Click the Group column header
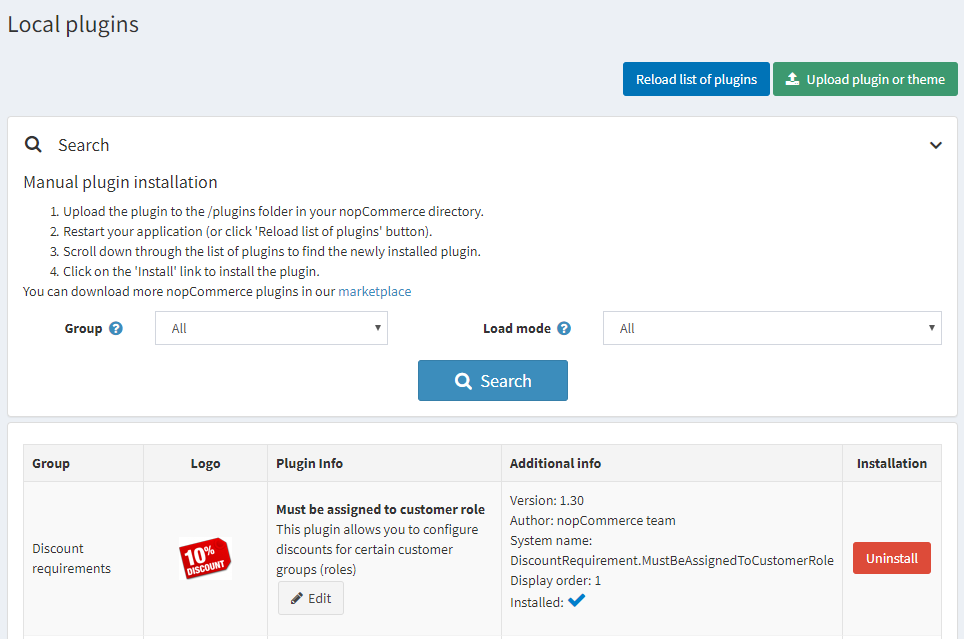This screenshot has height=639, width=964. point(51,464)
